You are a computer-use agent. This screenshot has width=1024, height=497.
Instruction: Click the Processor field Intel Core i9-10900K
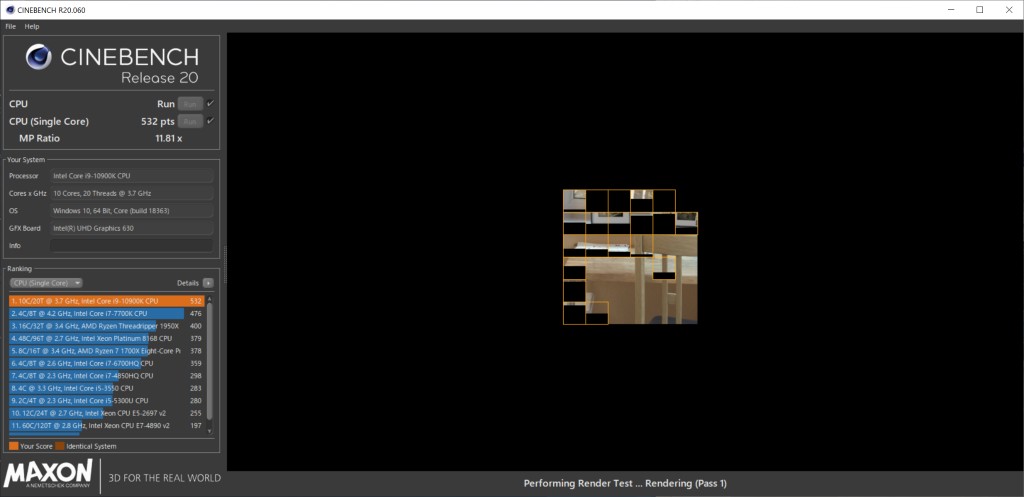coord(131,176)
